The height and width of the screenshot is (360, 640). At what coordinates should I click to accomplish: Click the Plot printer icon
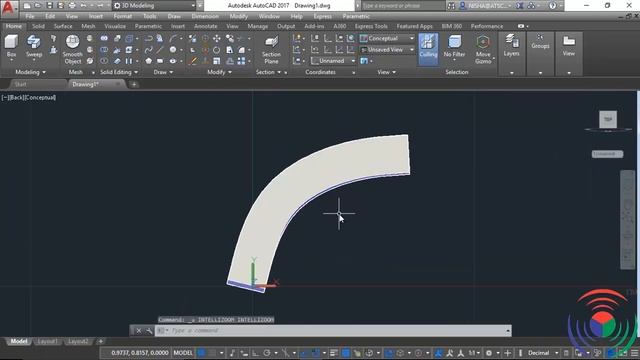pyautogui.click(x=72, y=6)
